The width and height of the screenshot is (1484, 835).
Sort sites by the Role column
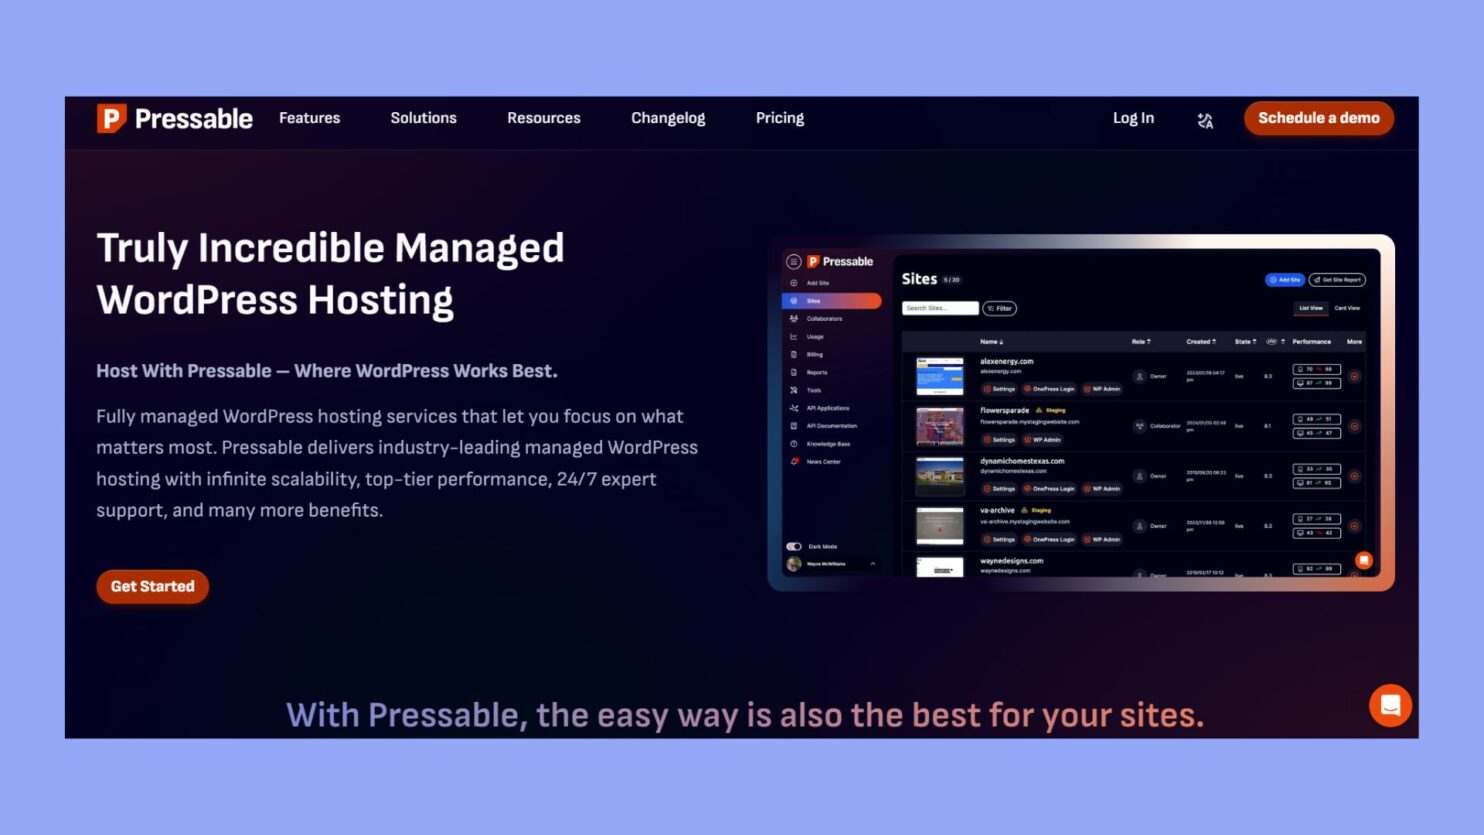pyautogui.click(x=1140, y=342)
